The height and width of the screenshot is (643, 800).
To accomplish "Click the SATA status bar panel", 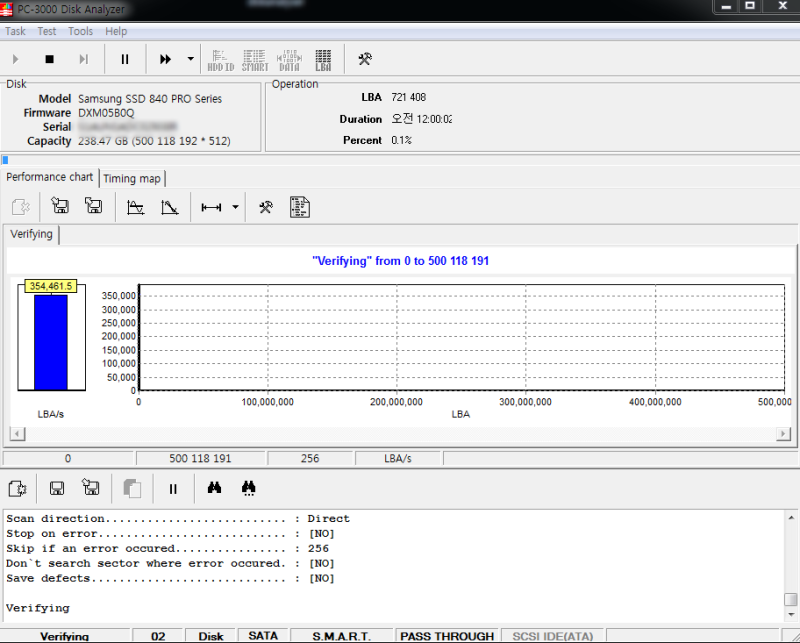I will 263,636.
